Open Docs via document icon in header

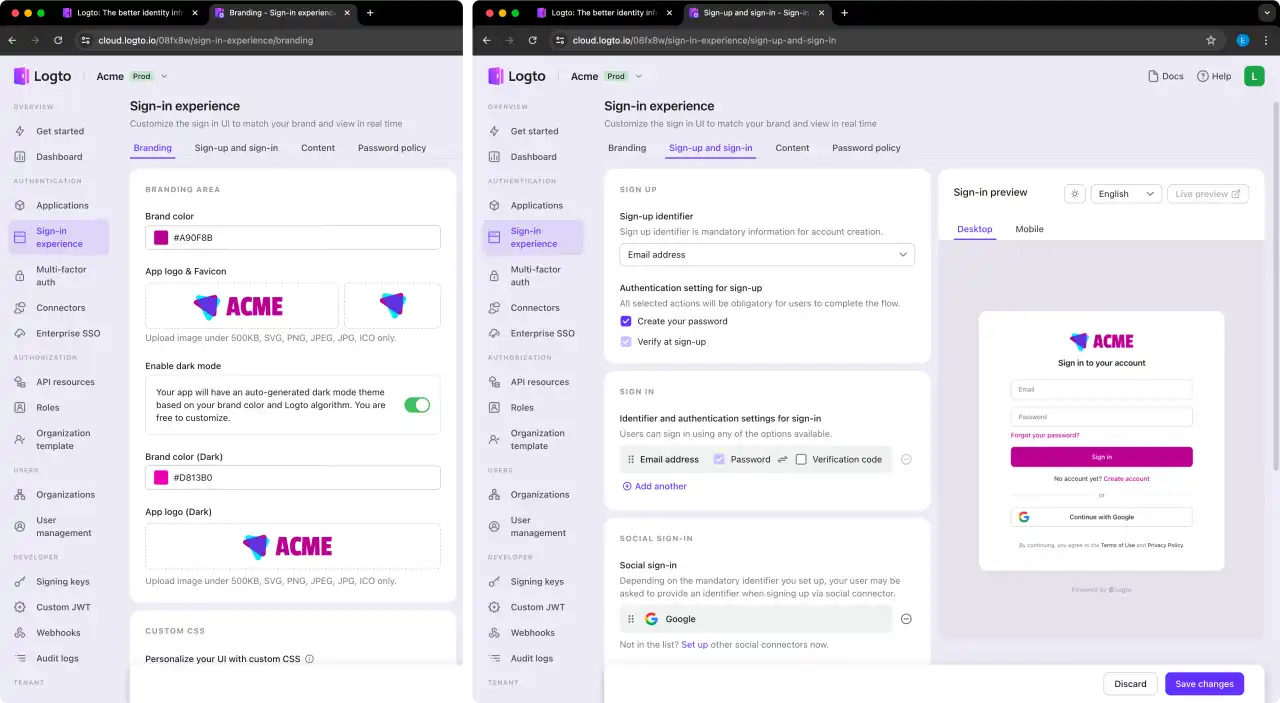point(1153,76)
